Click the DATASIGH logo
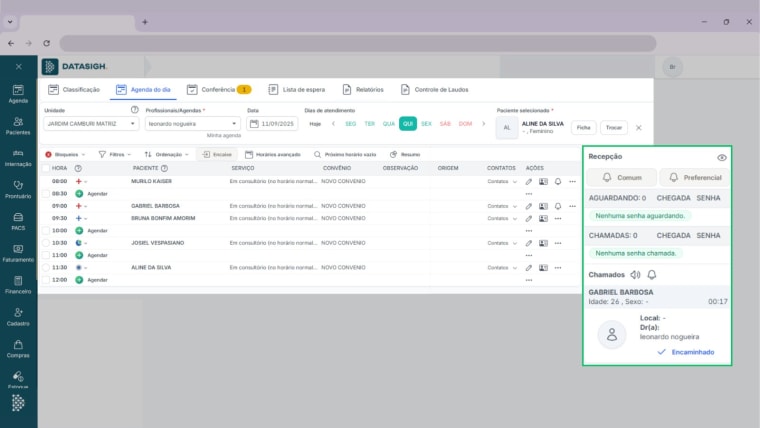 click(74, 66)
